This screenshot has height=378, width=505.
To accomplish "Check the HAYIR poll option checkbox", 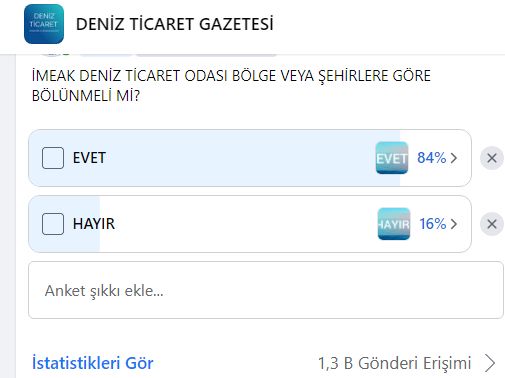I will click(x=53, y=224).
